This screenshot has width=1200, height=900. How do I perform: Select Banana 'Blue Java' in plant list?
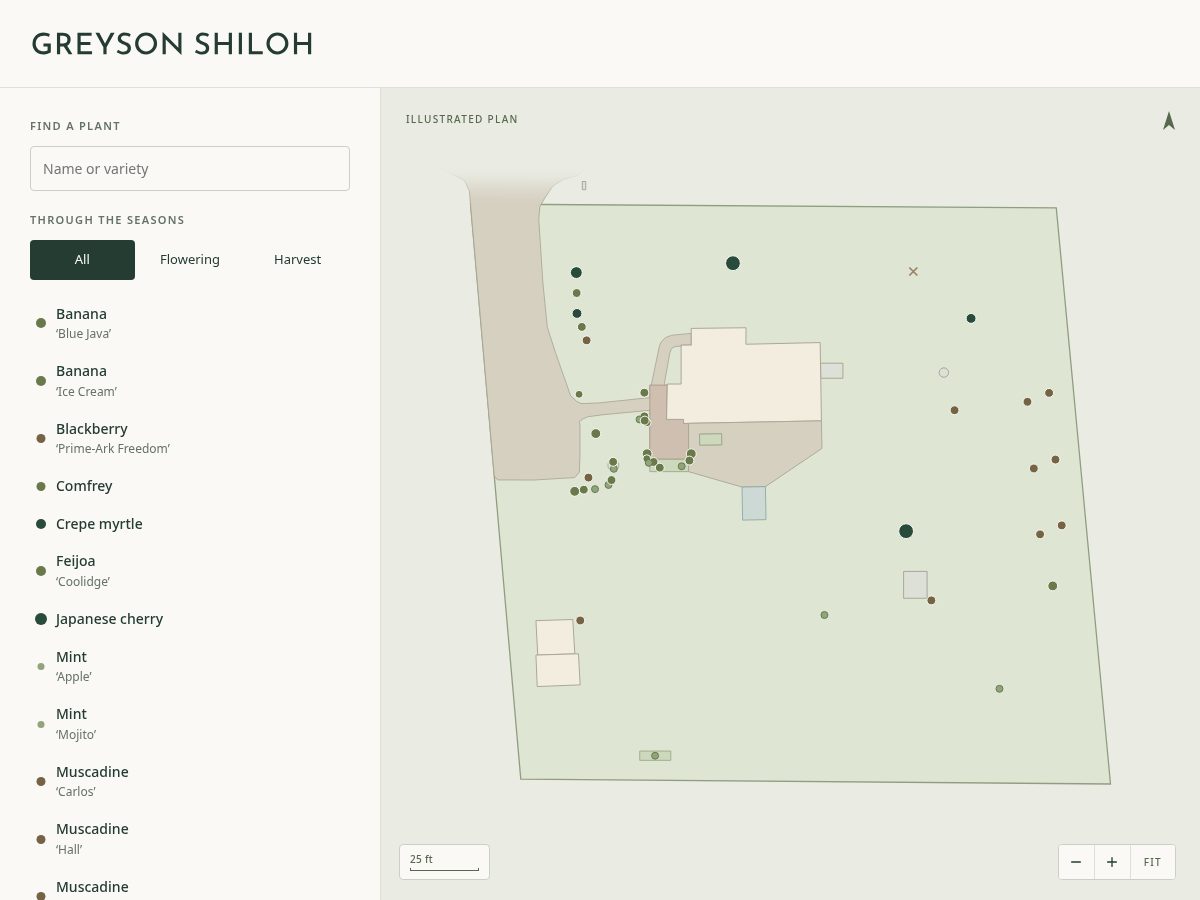tap(190, 323)
